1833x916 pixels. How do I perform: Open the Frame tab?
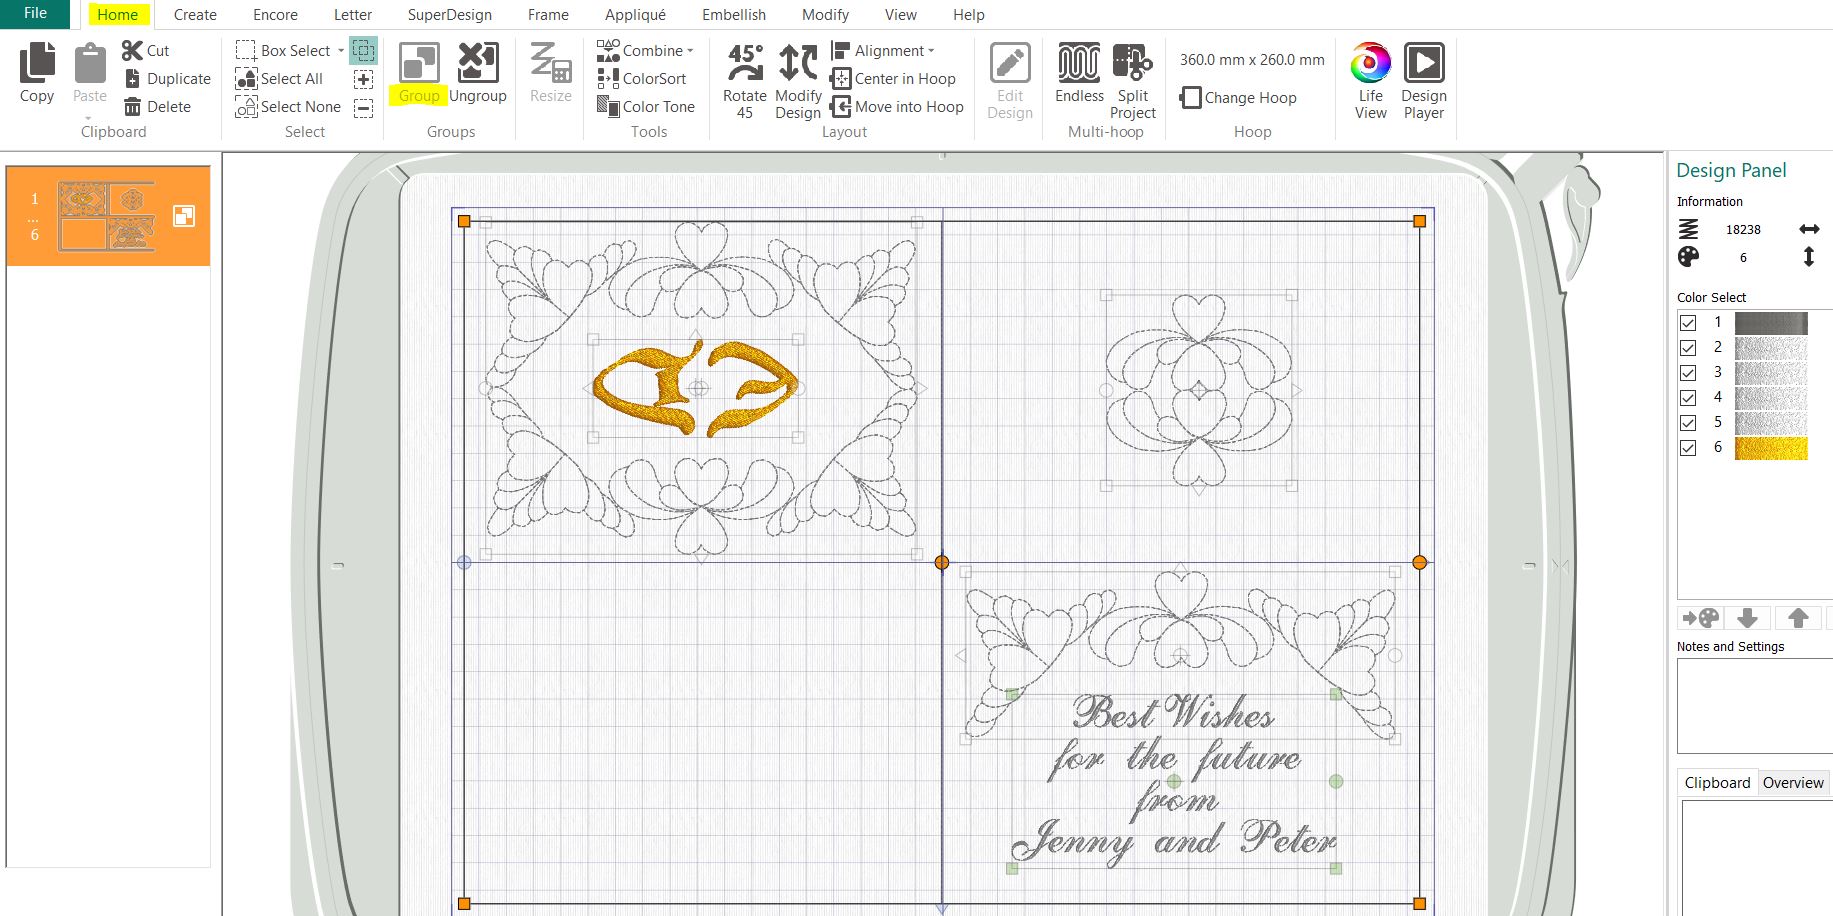click(x=548, y=15)
